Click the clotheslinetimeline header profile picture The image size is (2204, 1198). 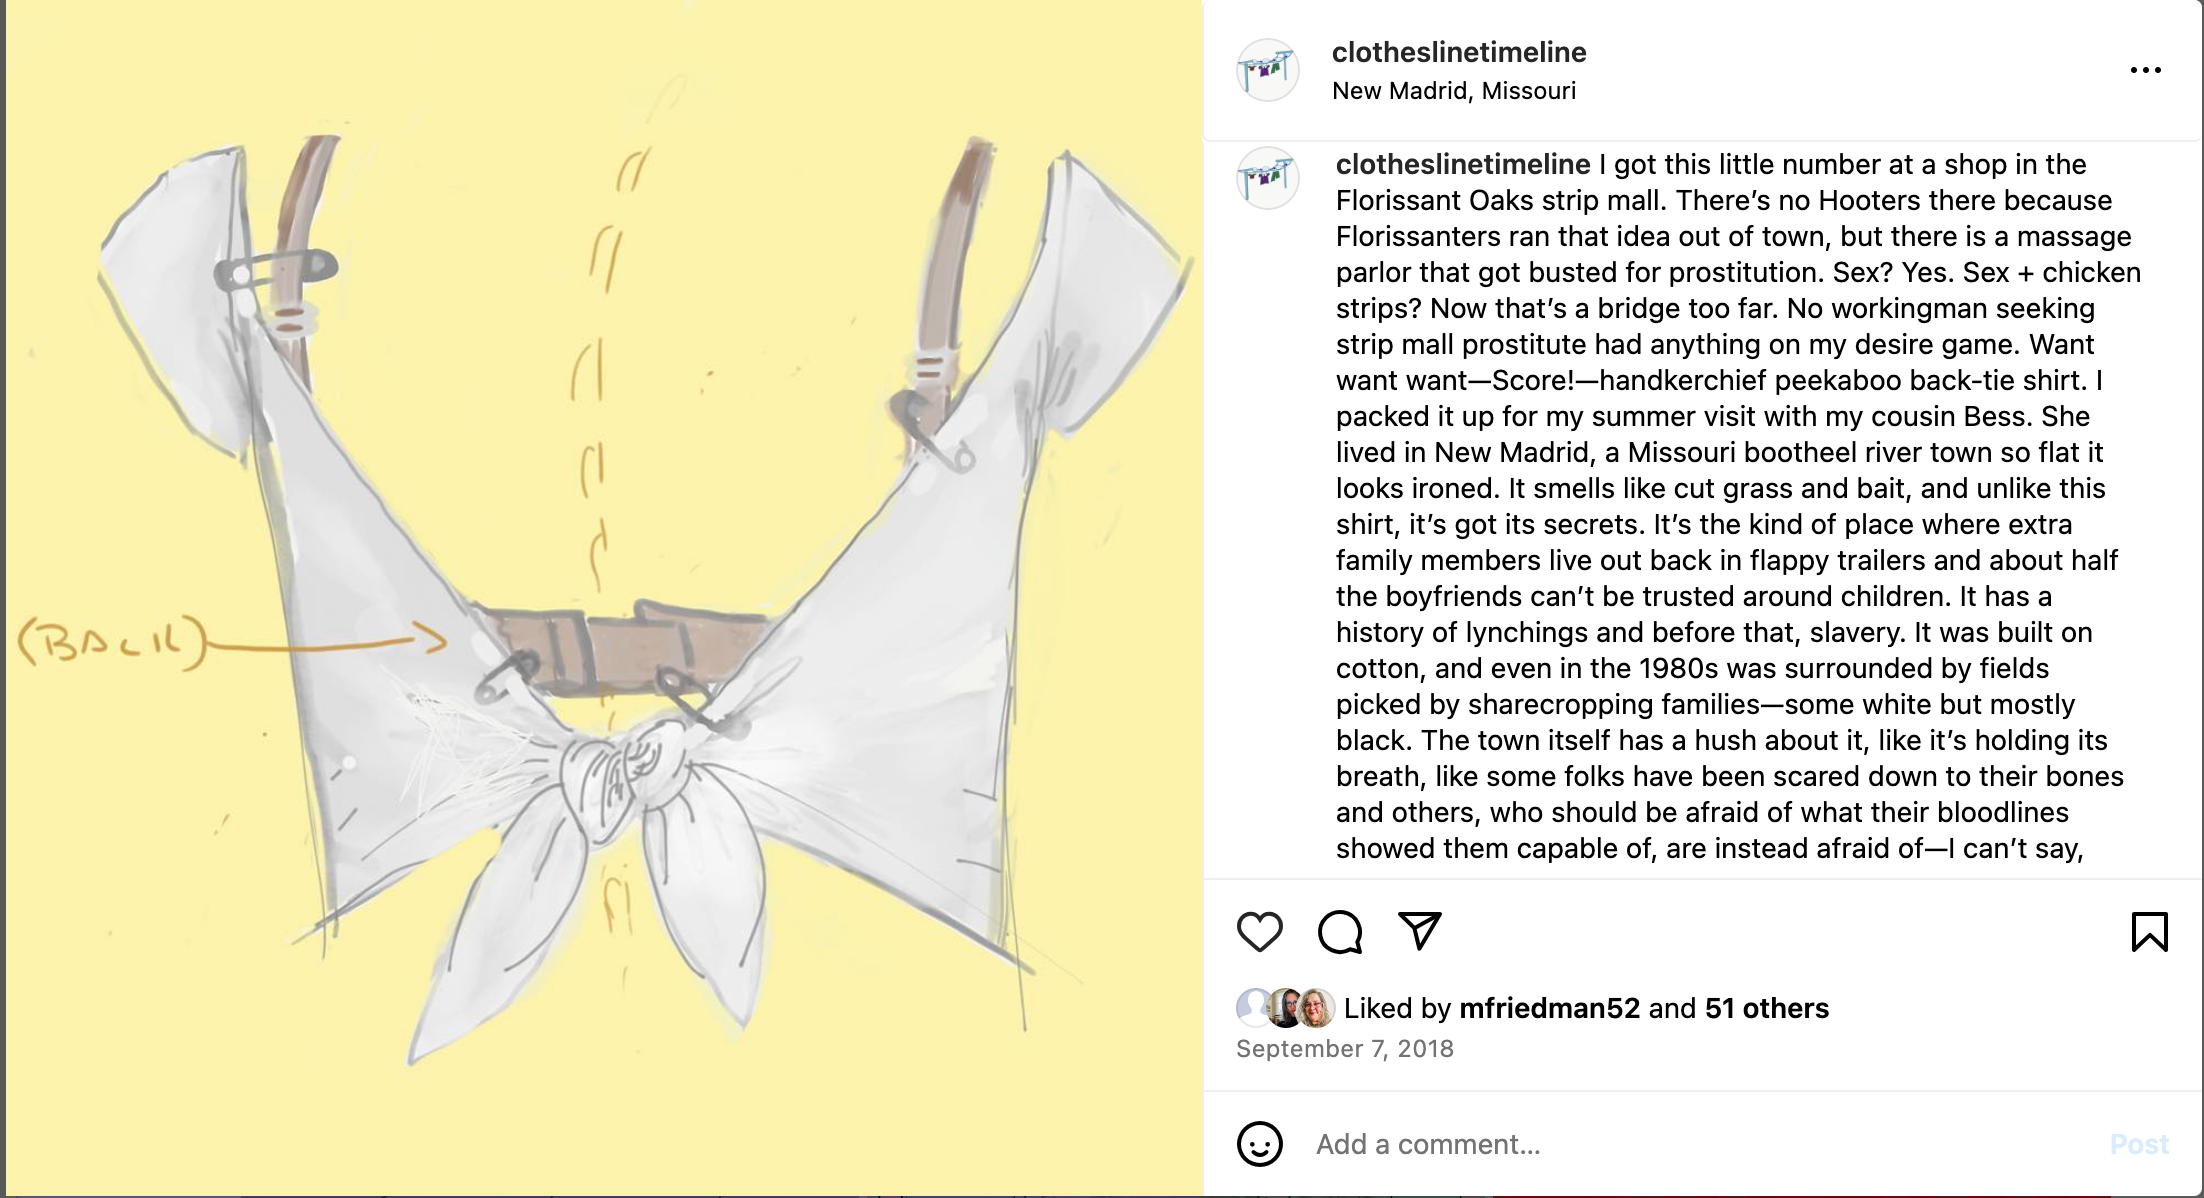point(1267,70)
